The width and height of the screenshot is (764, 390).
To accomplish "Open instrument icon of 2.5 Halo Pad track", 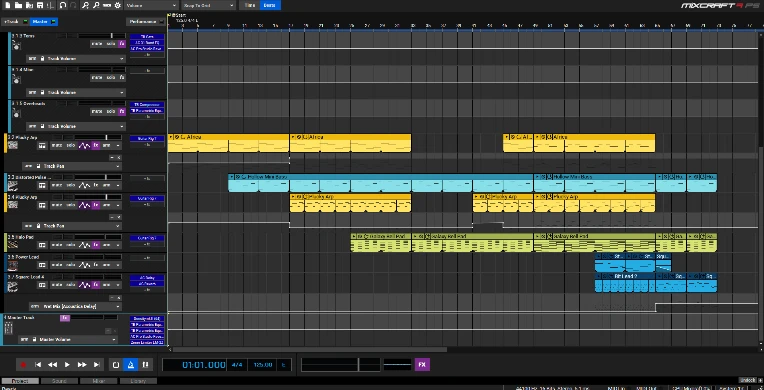I will tap(13, 245).
